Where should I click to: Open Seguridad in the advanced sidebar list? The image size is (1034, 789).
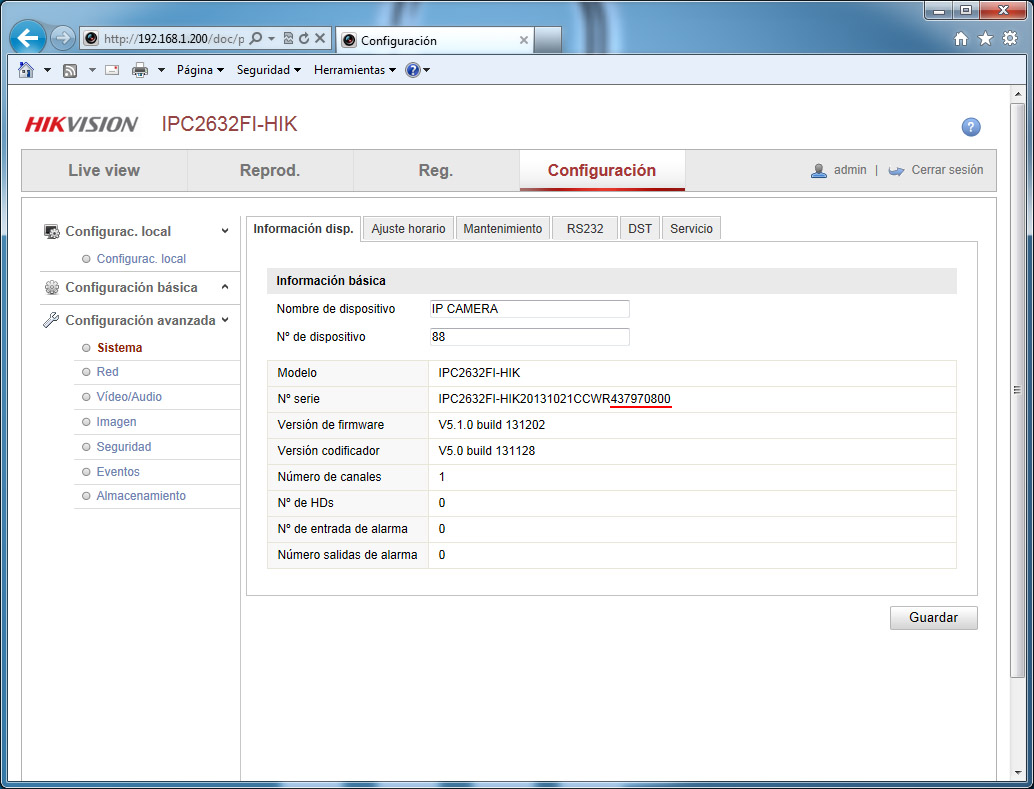(124, 447)
